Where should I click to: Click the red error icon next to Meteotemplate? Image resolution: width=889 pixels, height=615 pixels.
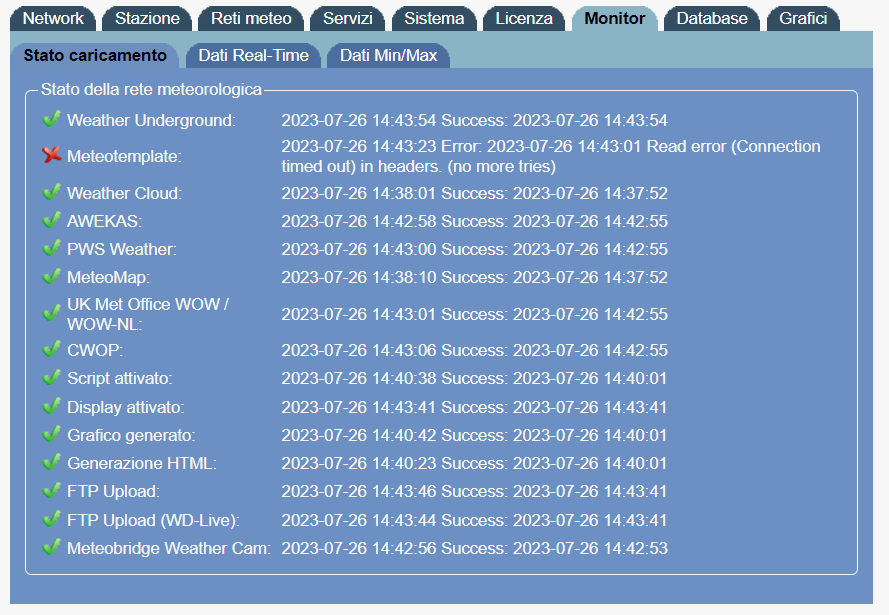pos(51,156)
